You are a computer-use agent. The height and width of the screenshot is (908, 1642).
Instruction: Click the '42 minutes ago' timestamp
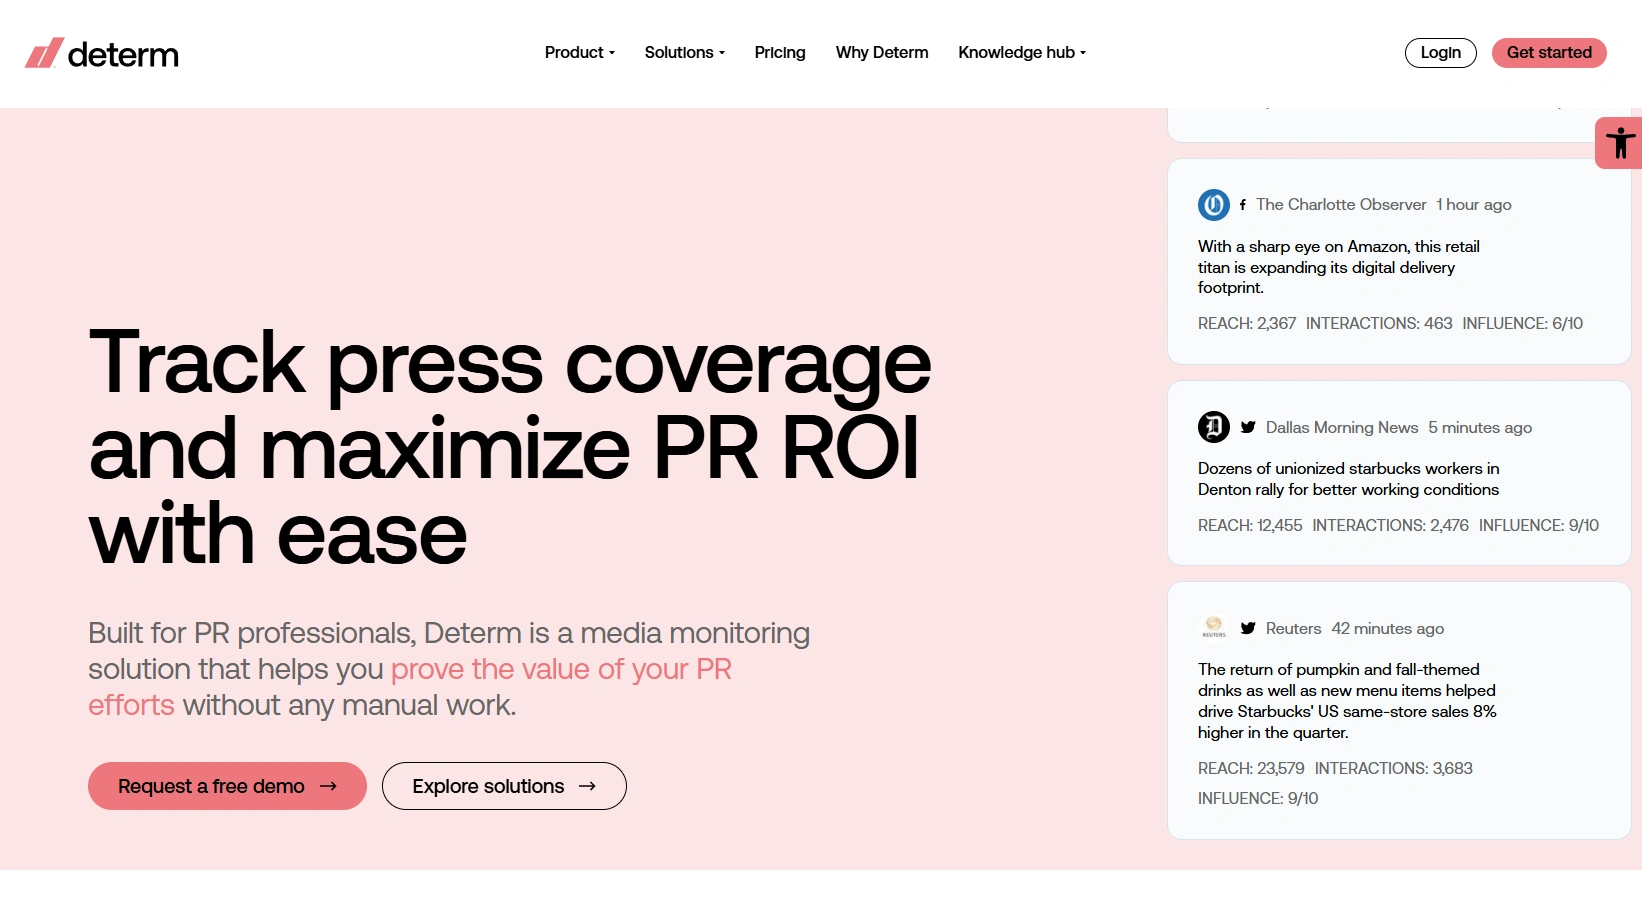pyautogui.click(x=1388, y=629)
